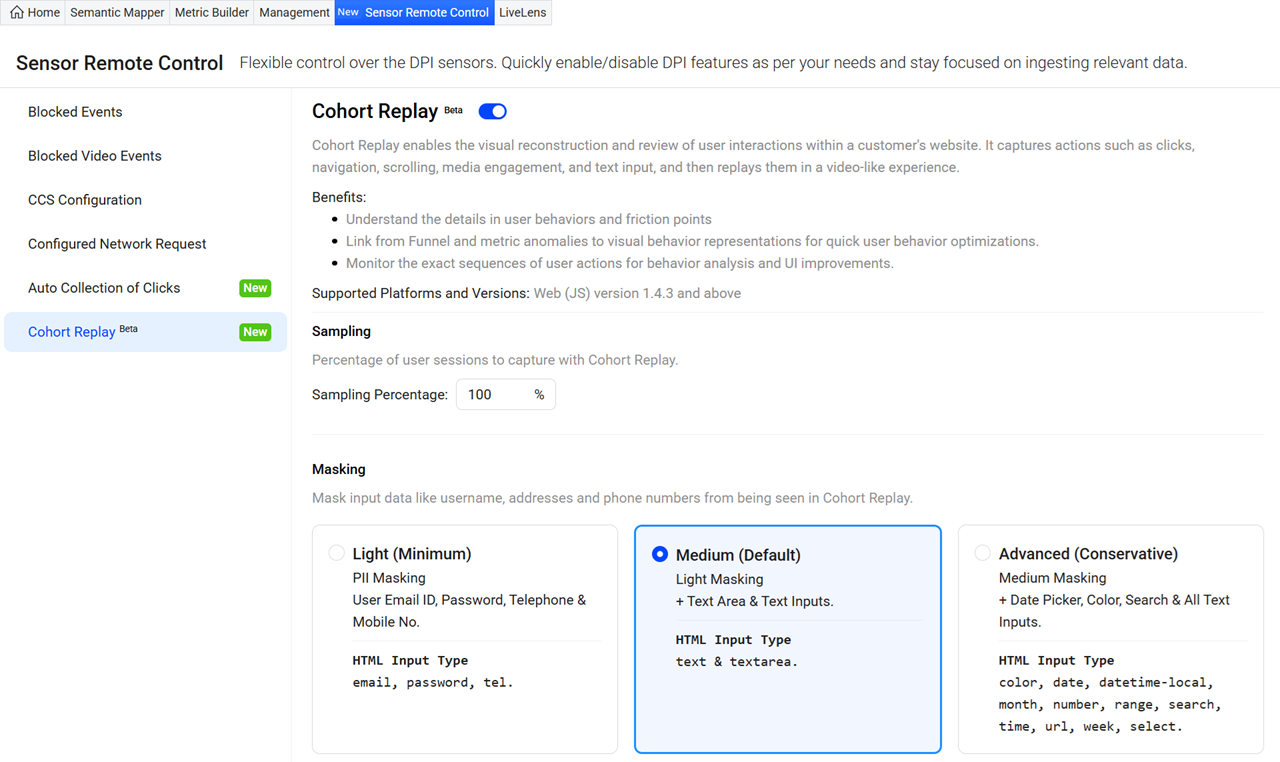Select Cohort Replay in the sidebar
The height and width of the screenshot is (762, 1280).
72,332
